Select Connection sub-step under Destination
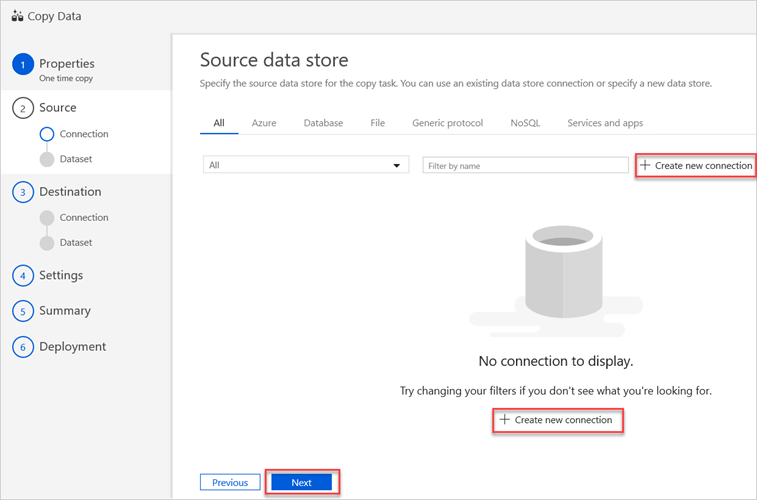The image size is (757, 500). (x=83, y=217)
